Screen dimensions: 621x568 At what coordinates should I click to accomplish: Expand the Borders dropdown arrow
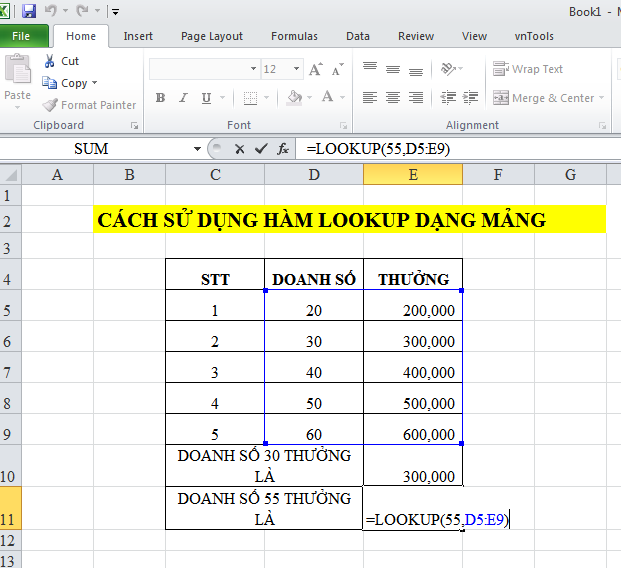pyautogui.click(x=267, y=98)
